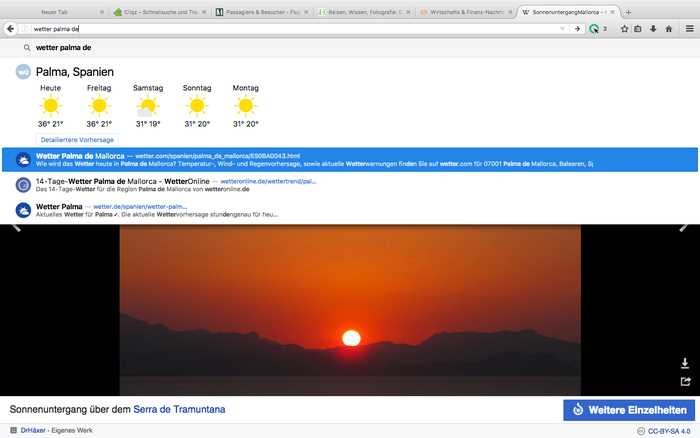Image resolution: width=700 pixels, height=438 pixels.
Task: Show previous image with left chevron
Action: (17, 228)
